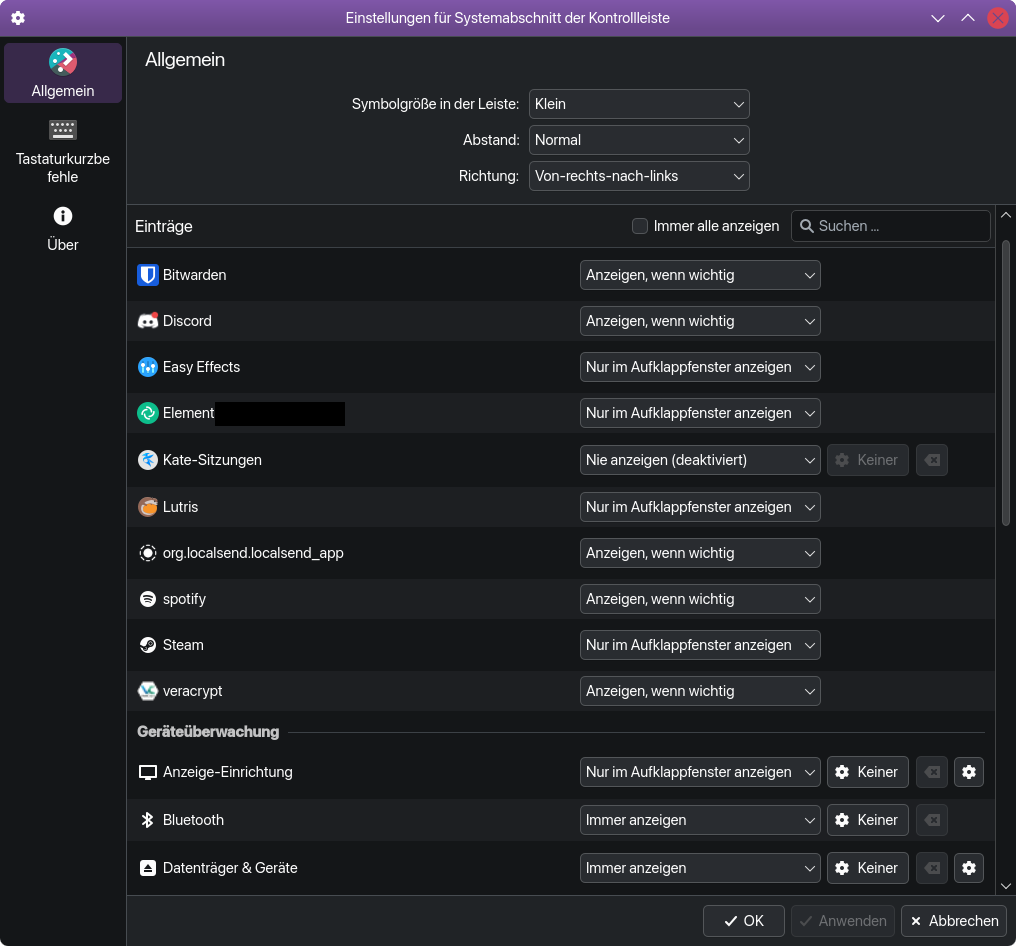
Task: Set shortcut for Anzeige-Einrichtung via Keiner
Action: pyautogui.click(x=868, y=772)
